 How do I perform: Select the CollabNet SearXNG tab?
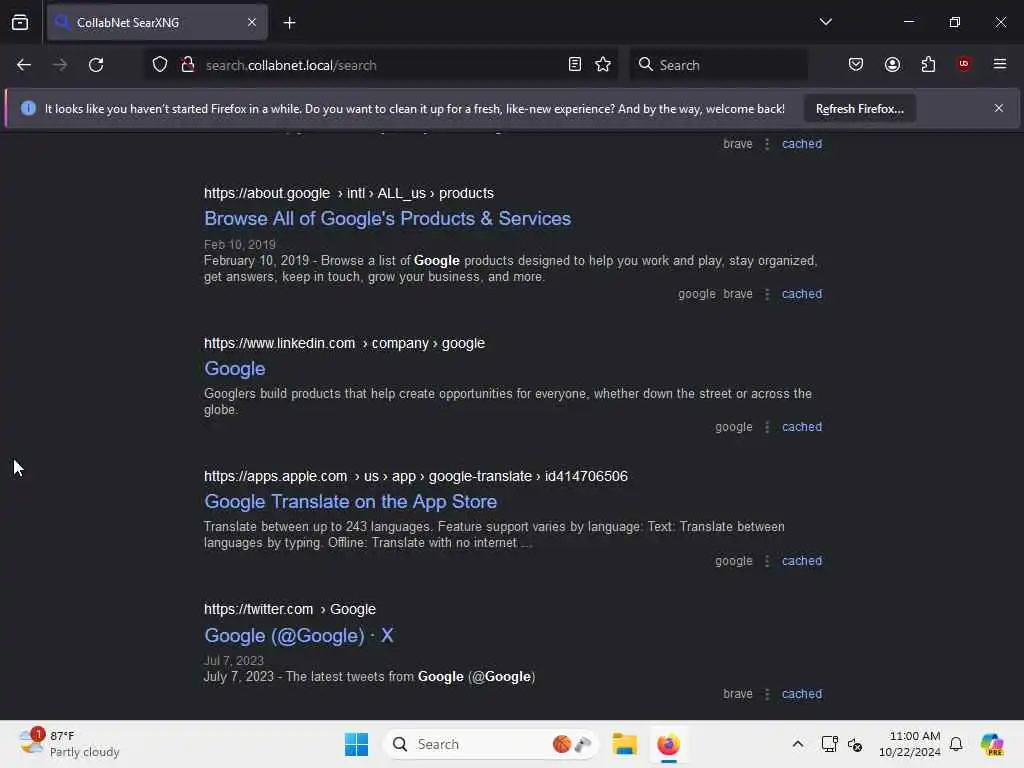157,23
